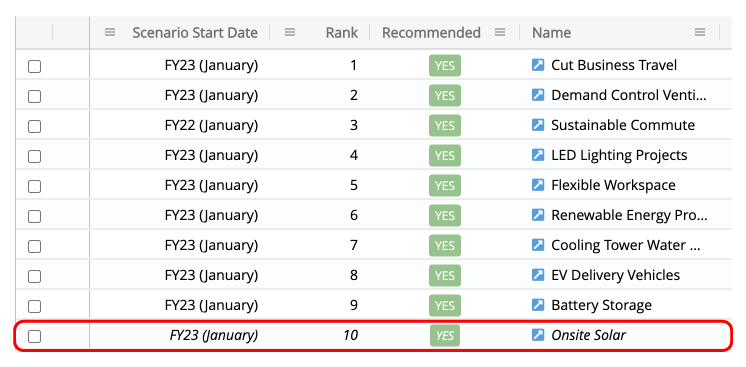Tick the checkbox for Cut Business Travel

pyautogui.click(x=34, y=66)
